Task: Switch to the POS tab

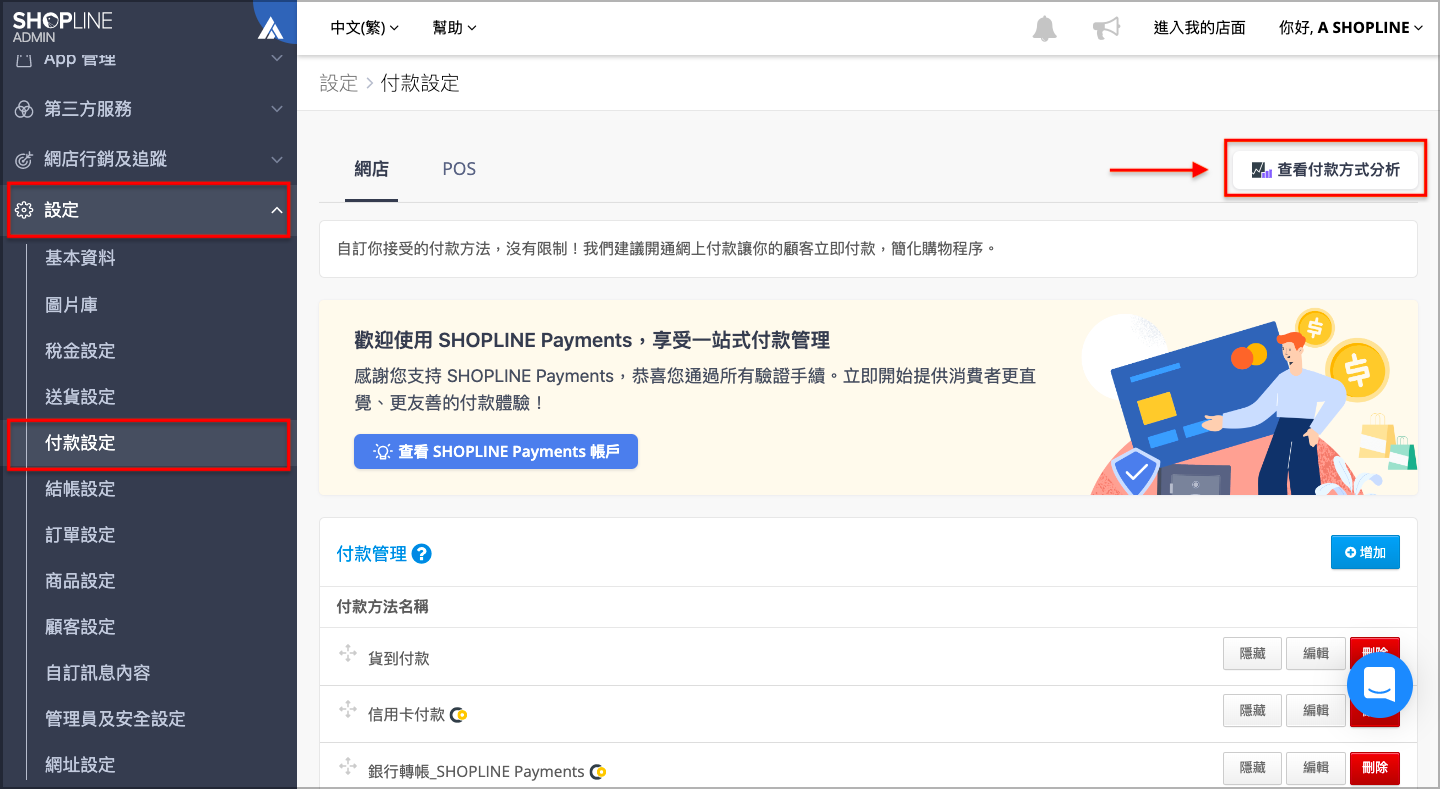Action: click(x=459, y=169)
